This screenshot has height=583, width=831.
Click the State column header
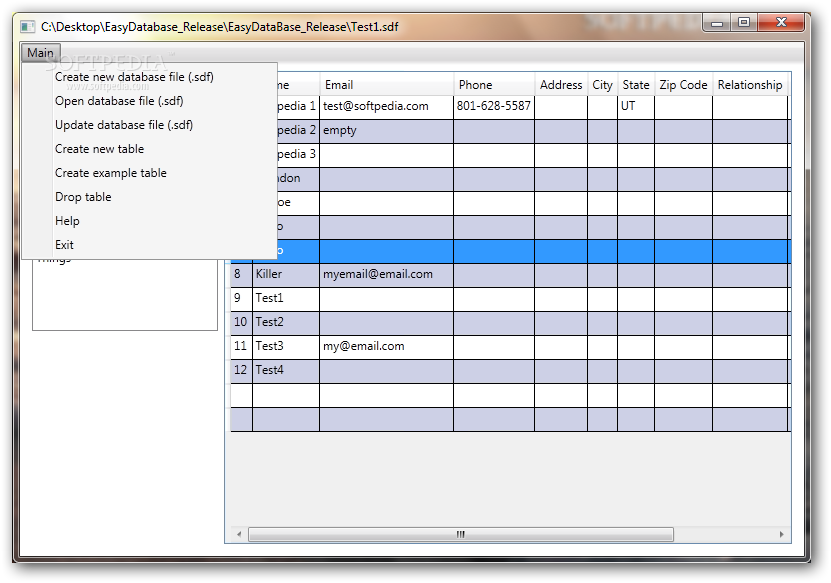636,85
